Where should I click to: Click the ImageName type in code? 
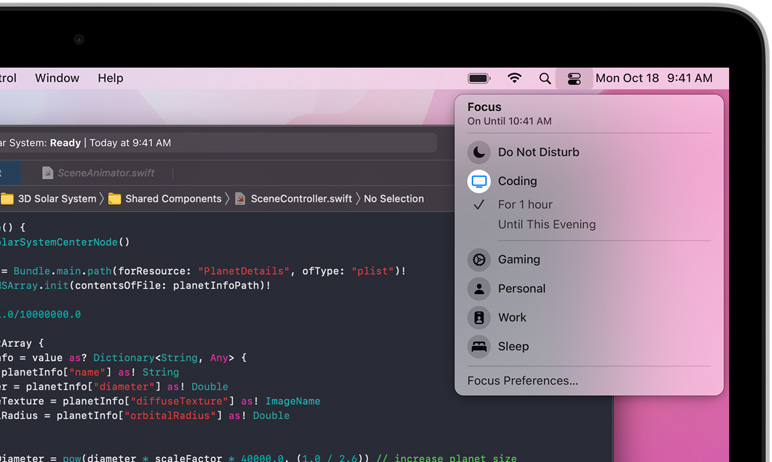(x=292, y=401)
